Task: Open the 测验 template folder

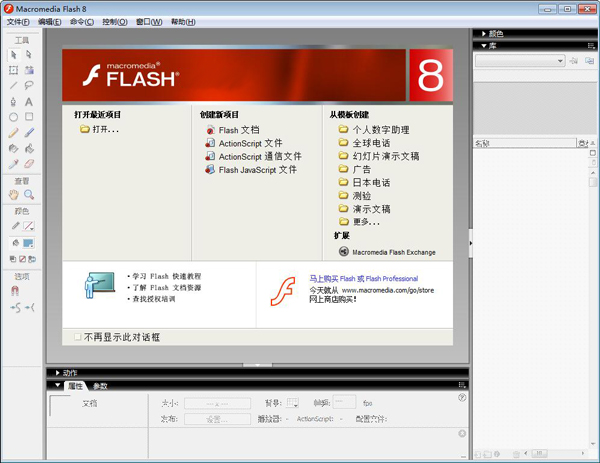Action: coord(355,196)
